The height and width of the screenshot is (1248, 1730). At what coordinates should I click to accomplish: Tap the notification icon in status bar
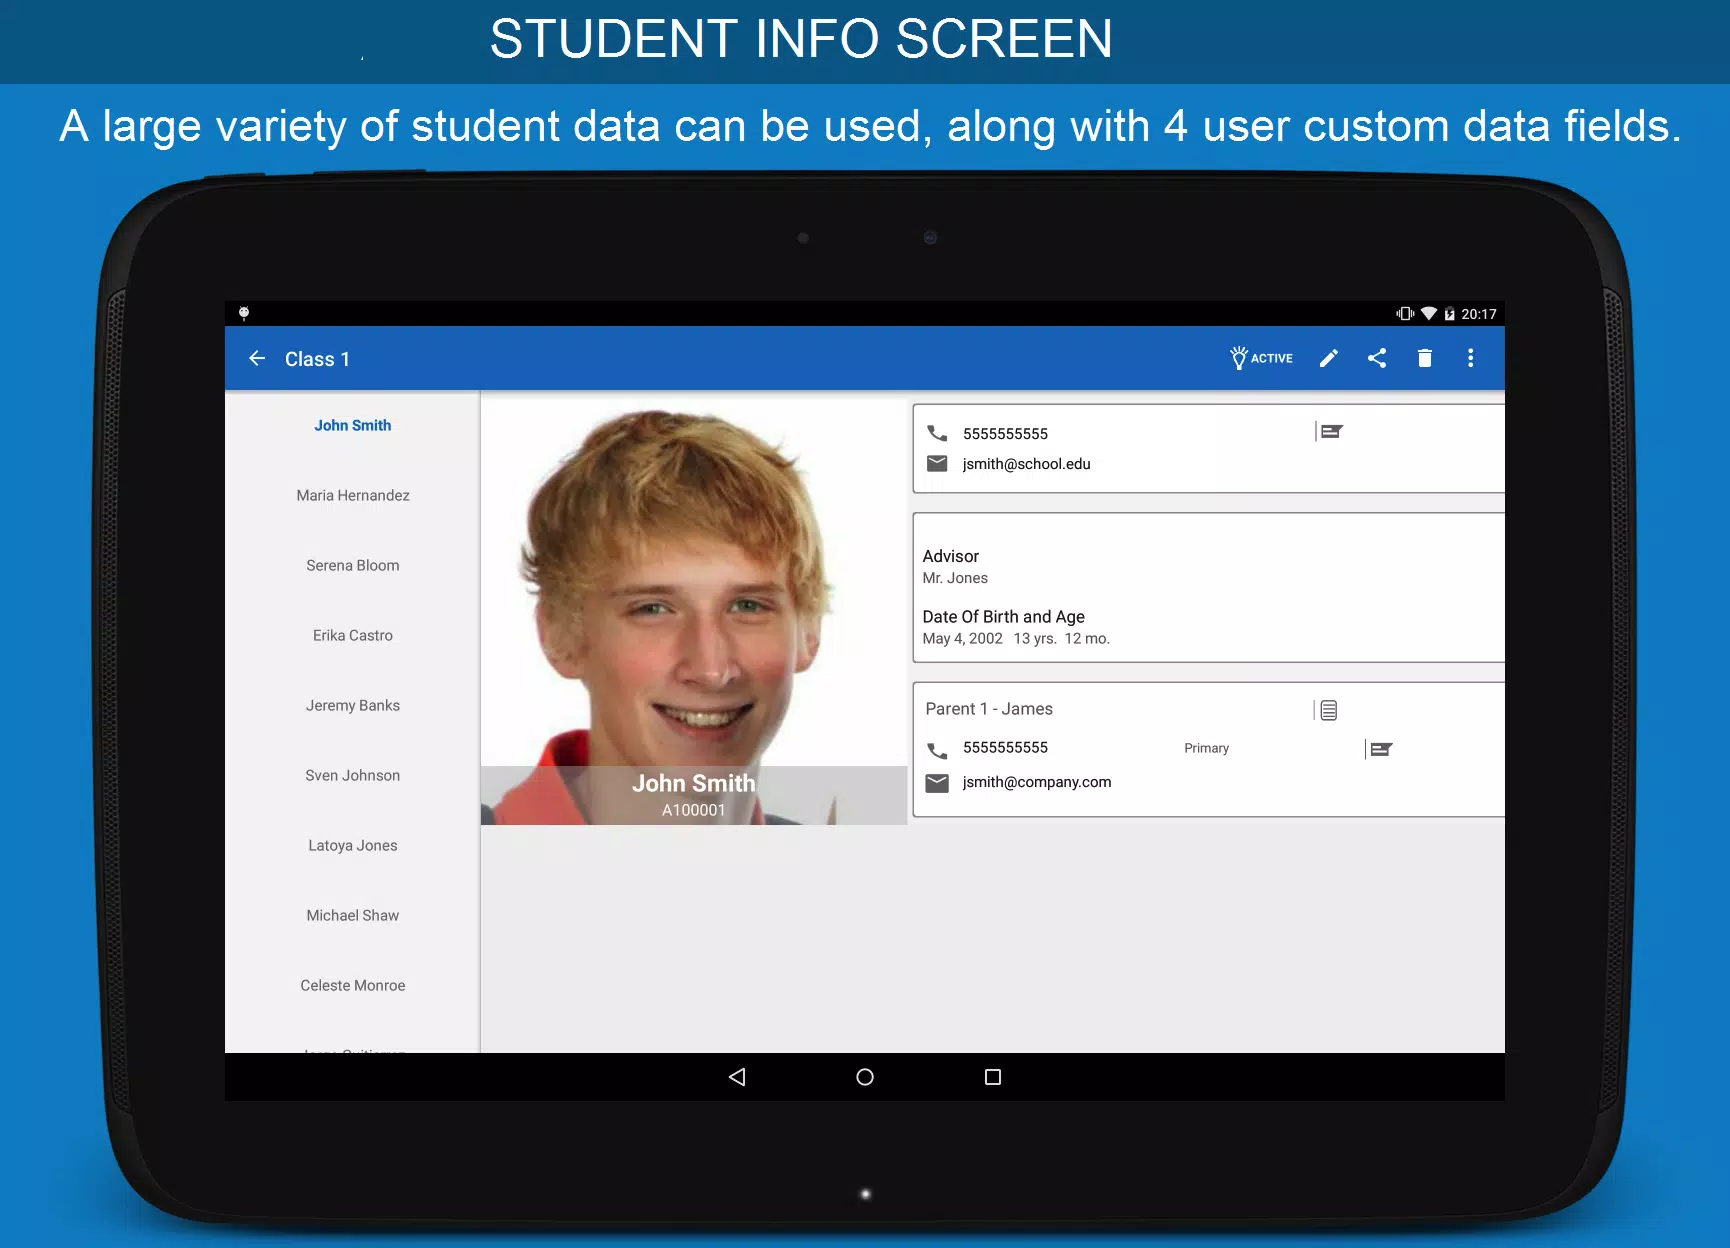pos(244,314)
